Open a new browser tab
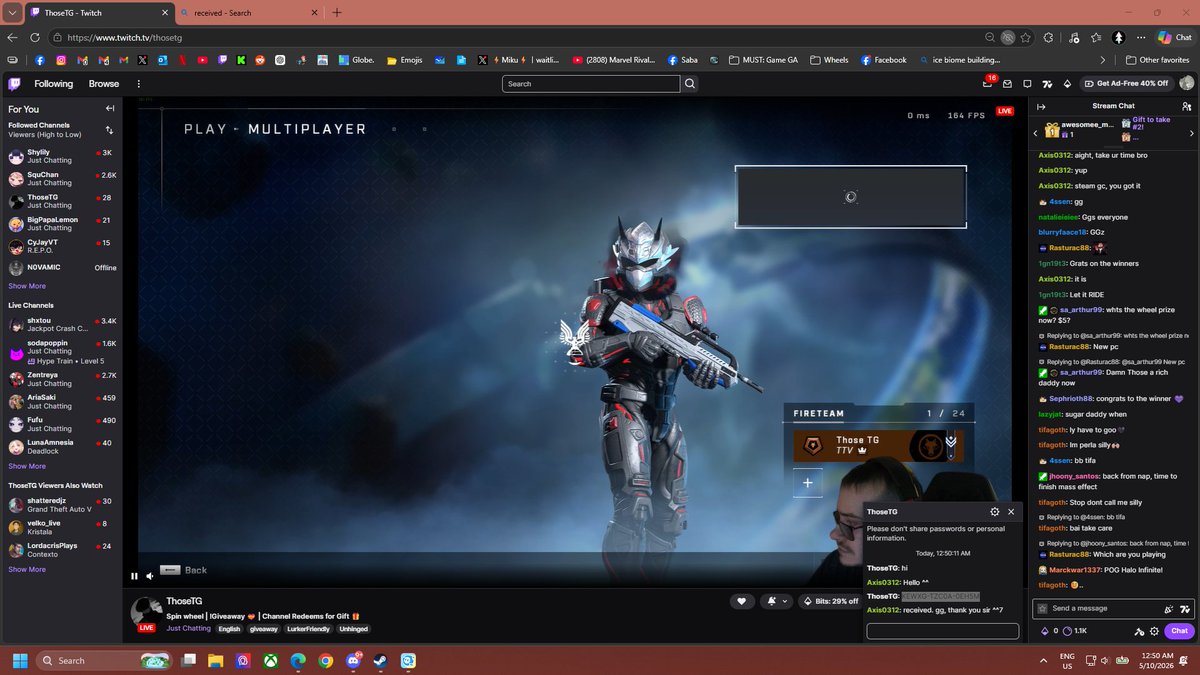1200x675 pixels. [x=337, y=13]
